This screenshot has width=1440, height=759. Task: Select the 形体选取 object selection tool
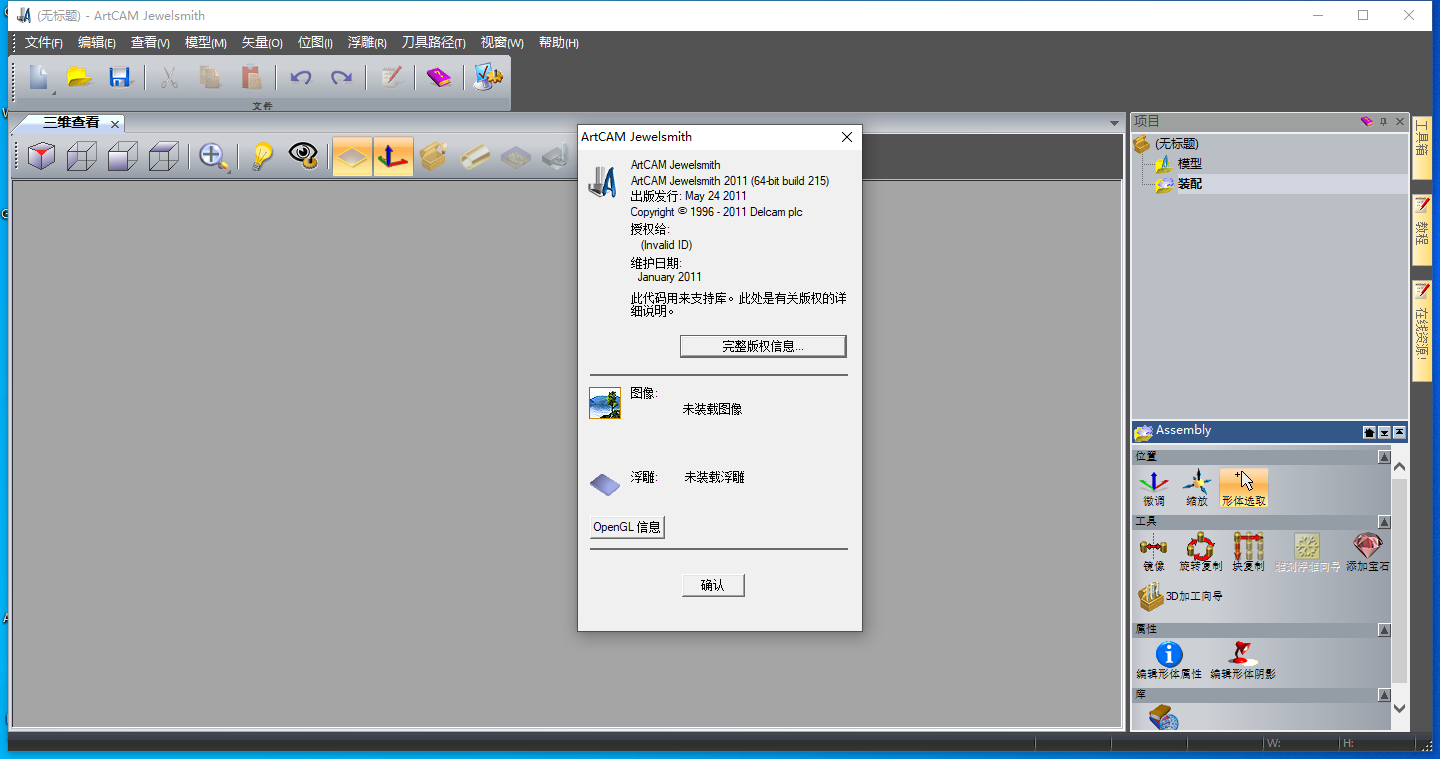click(1244, 488)
